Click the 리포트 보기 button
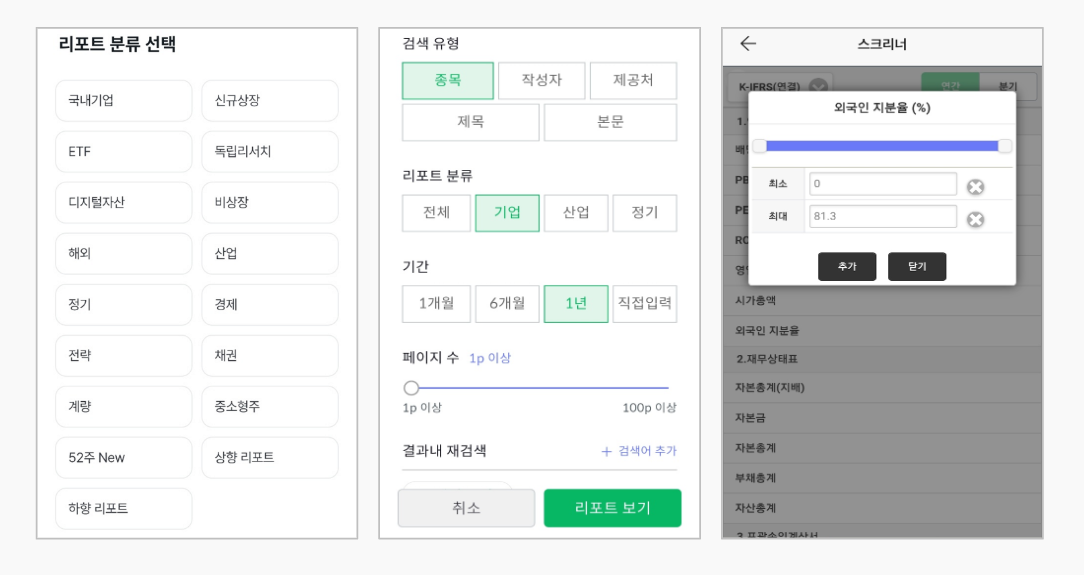 [x=612, y=508]
